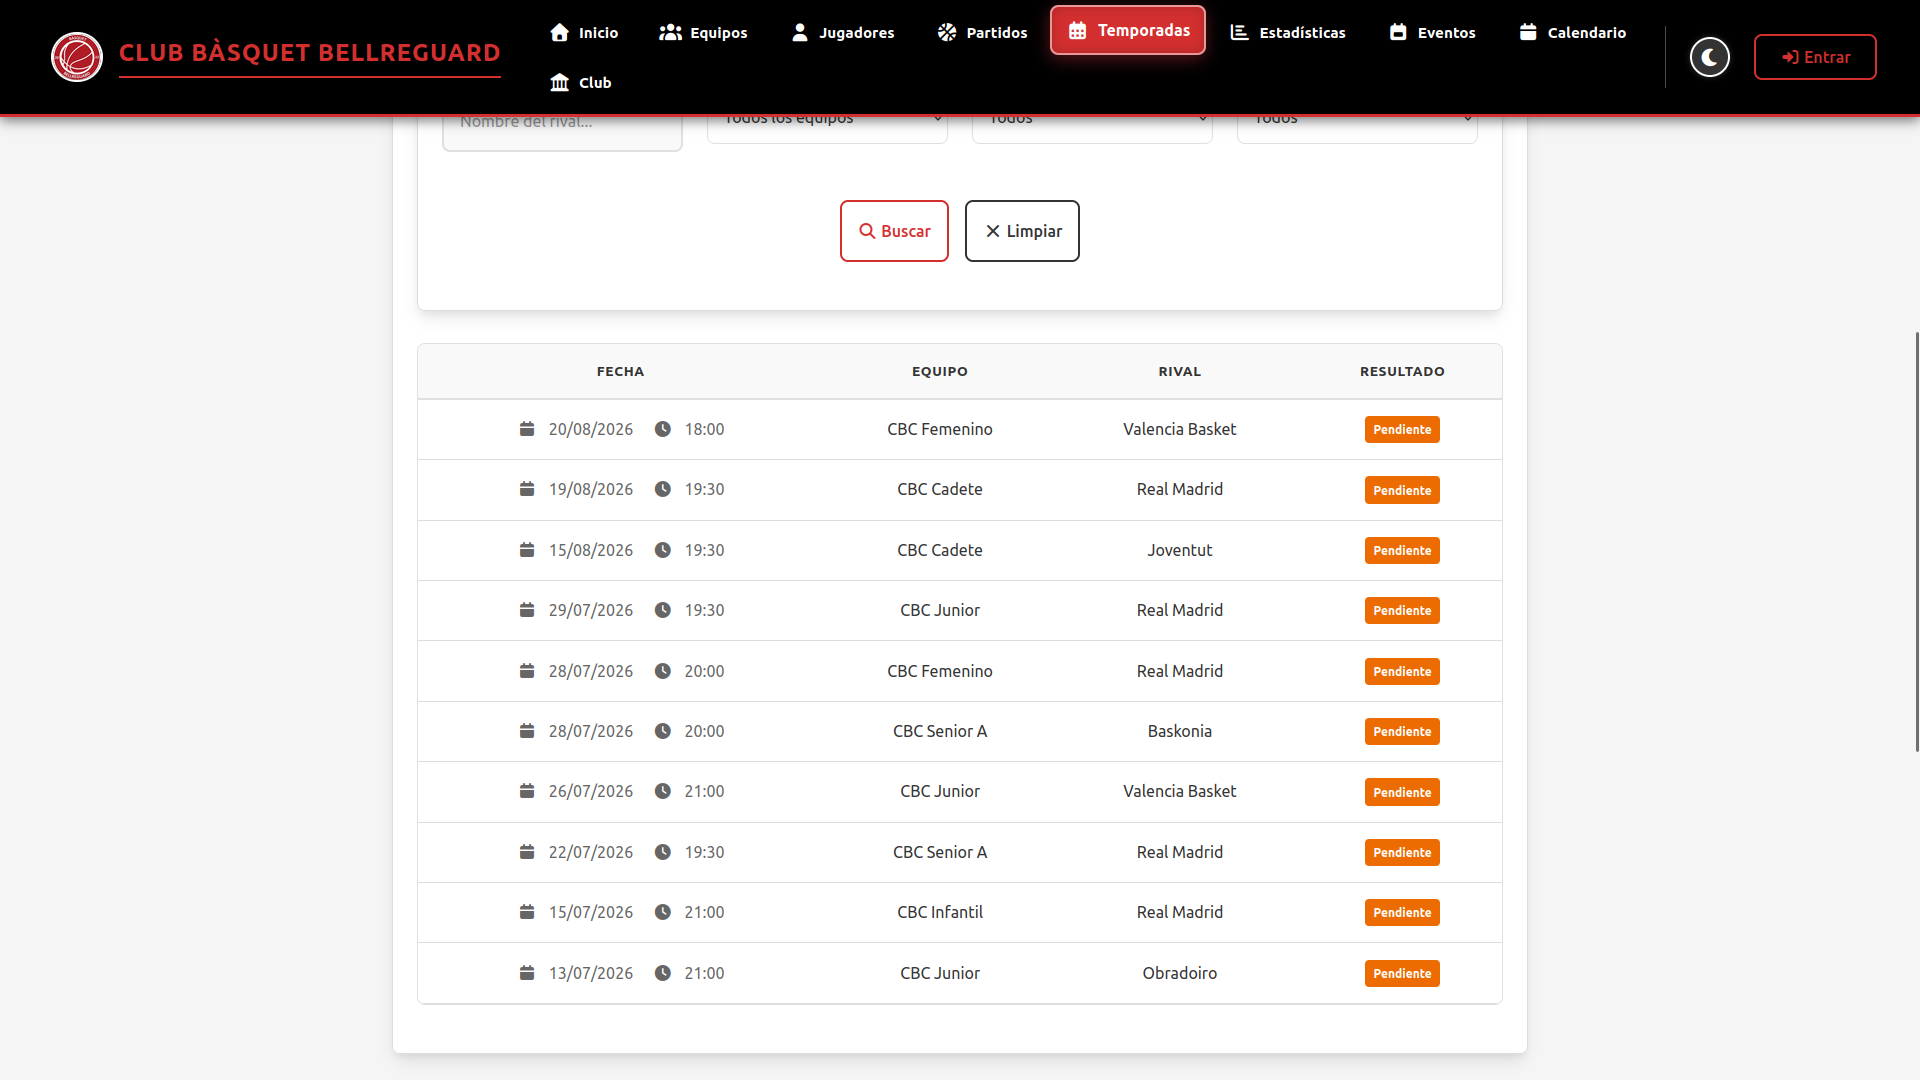Go to the Partidos section
This screenshot has height=1080, width=1920.
pos(982,32)
